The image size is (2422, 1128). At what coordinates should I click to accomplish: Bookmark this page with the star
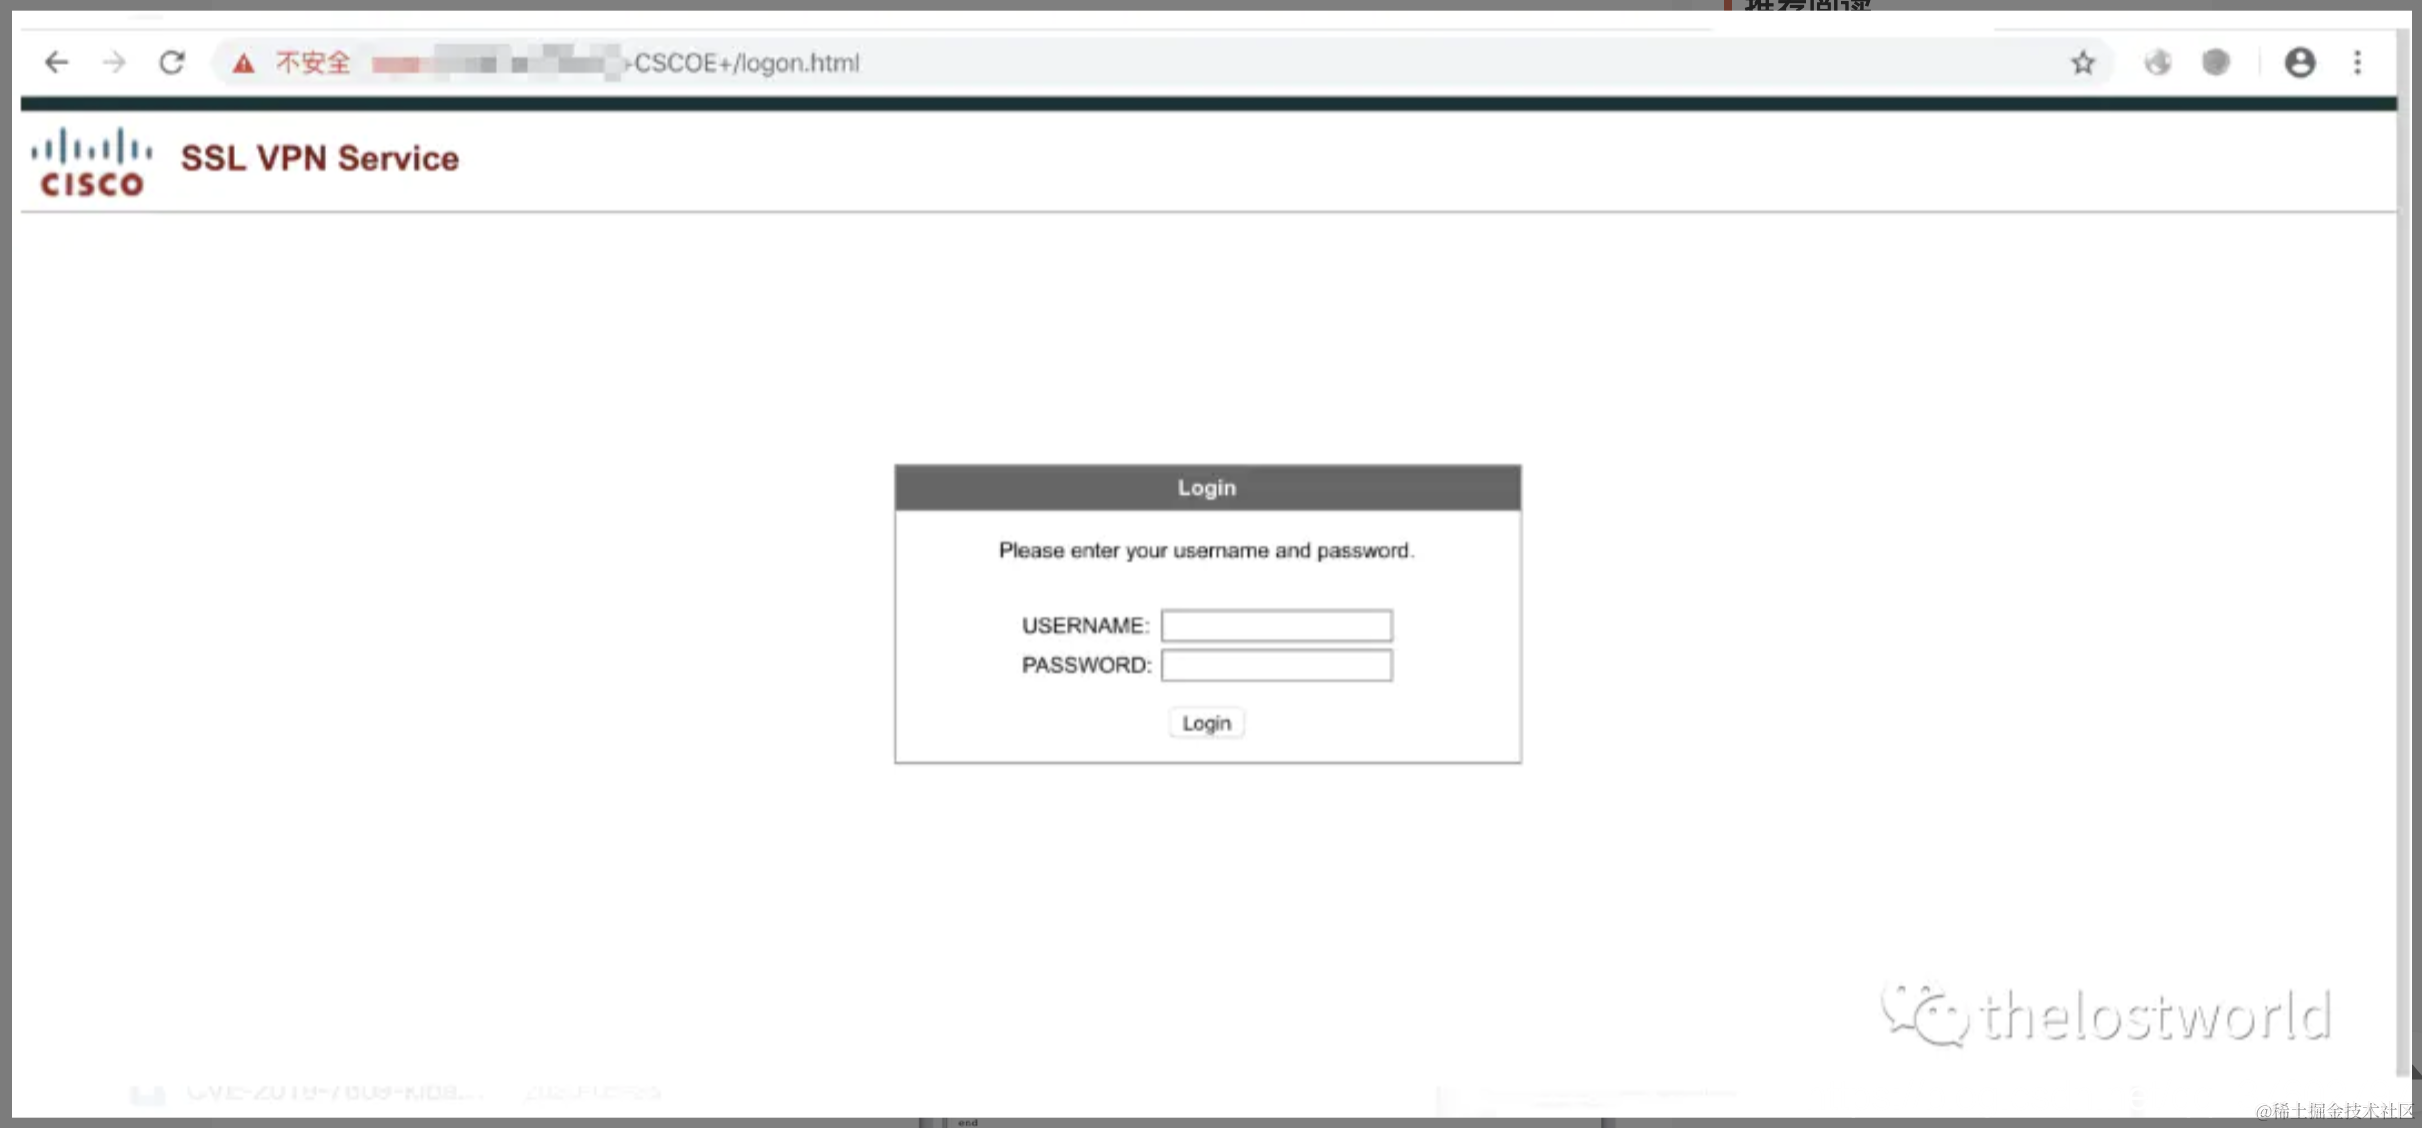[2083, 63]
